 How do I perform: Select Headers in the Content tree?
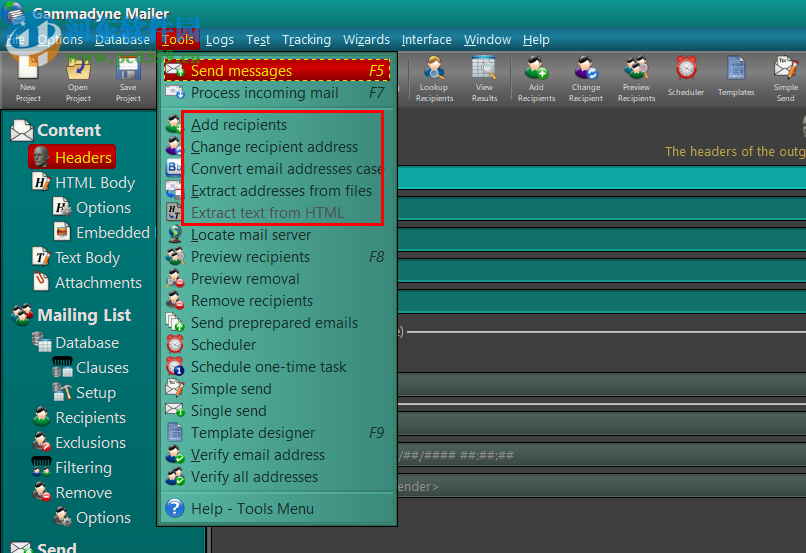coord(72,157)
